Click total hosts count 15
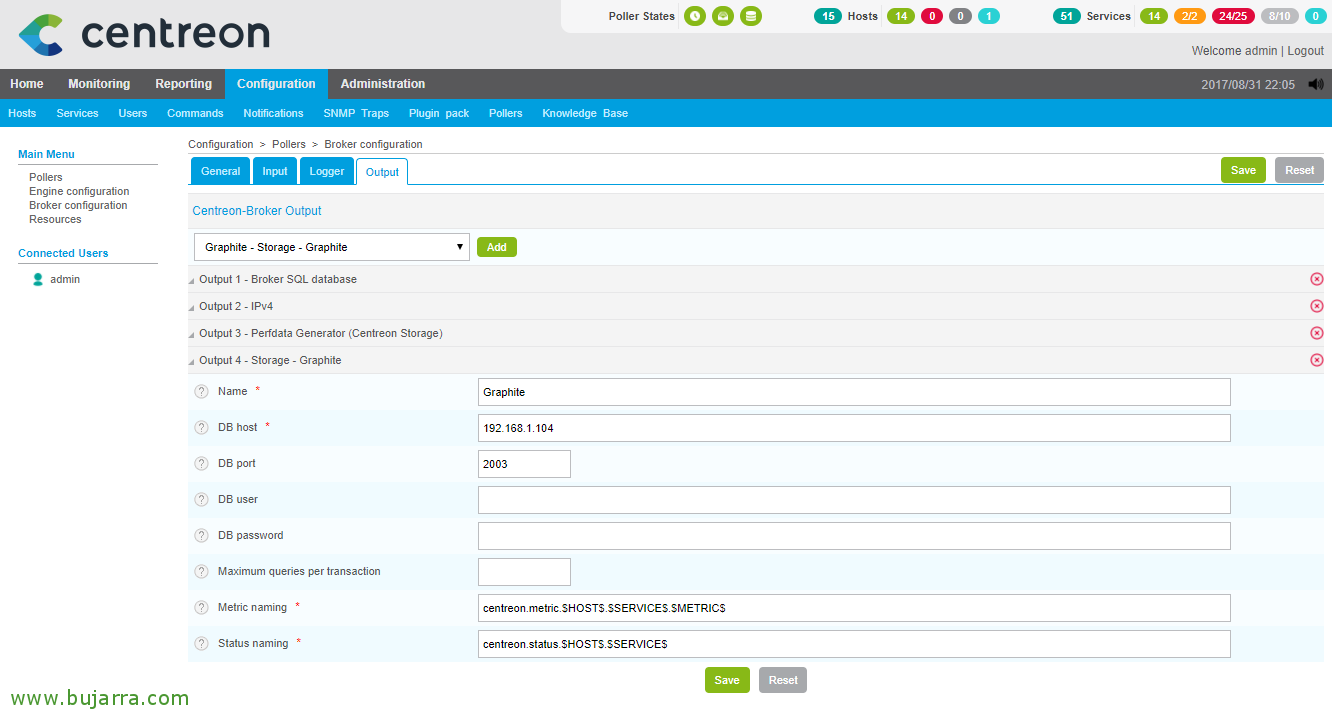Screen dimensions: 1332x720 coord(828,16)
